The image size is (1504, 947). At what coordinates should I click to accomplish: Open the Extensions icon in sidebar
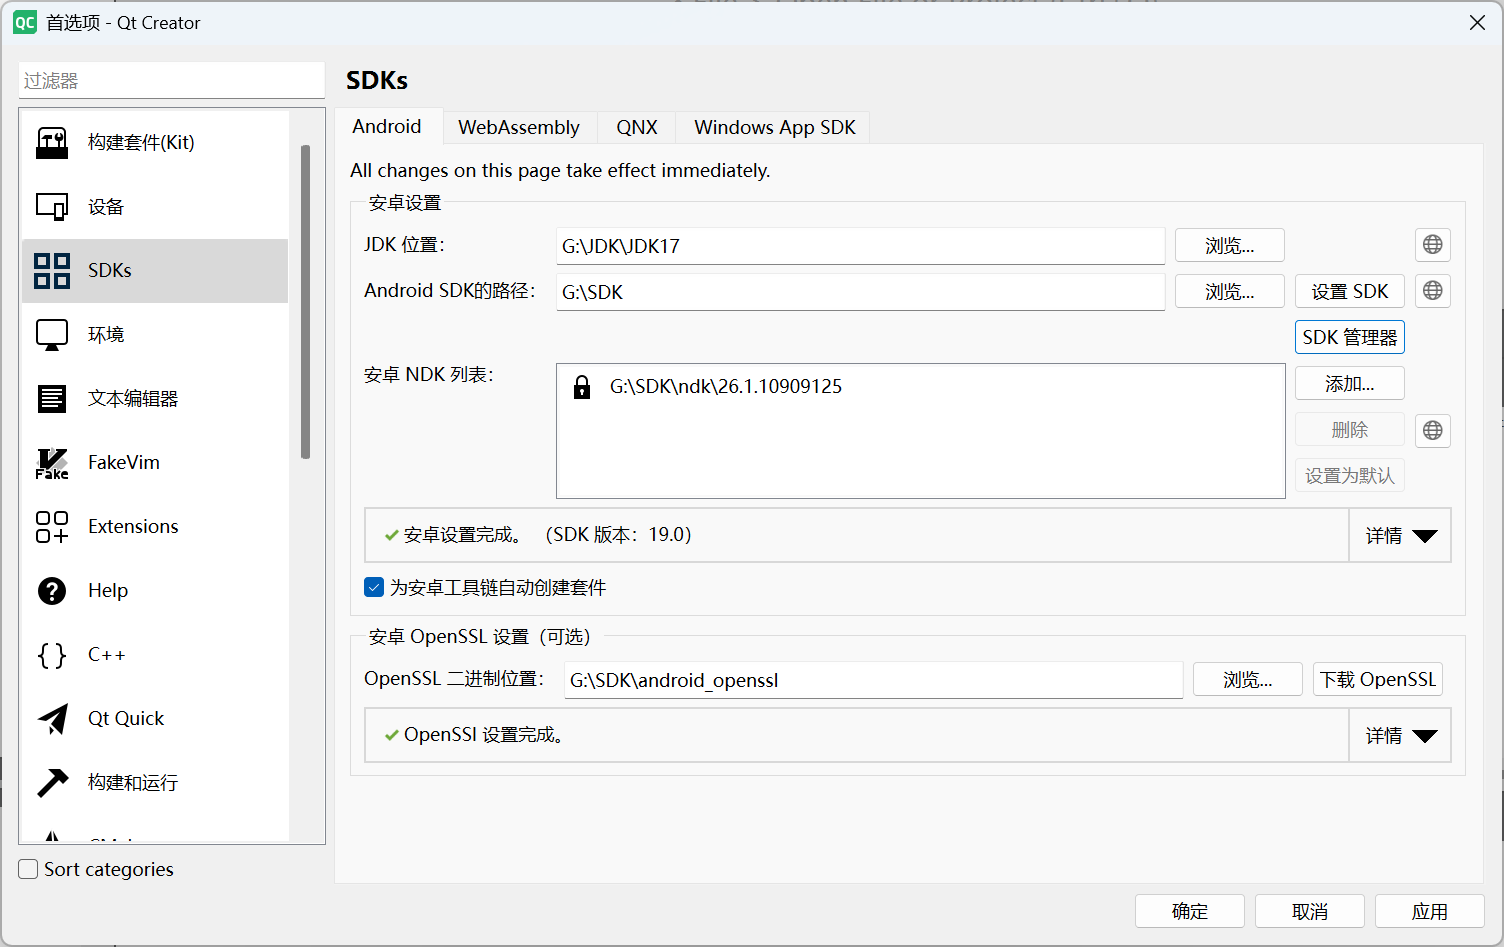[52, 527]
